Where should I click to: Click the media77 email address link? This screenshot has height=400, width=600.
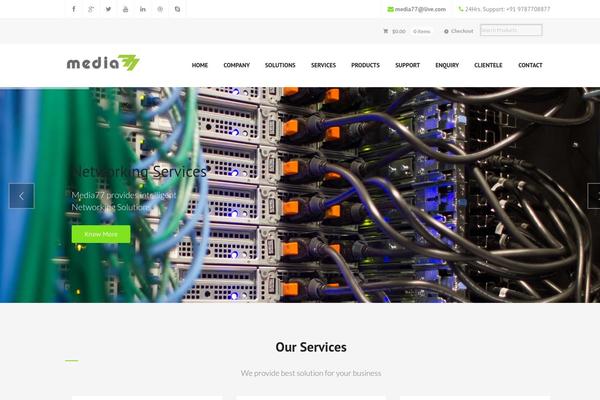(420, 9)
